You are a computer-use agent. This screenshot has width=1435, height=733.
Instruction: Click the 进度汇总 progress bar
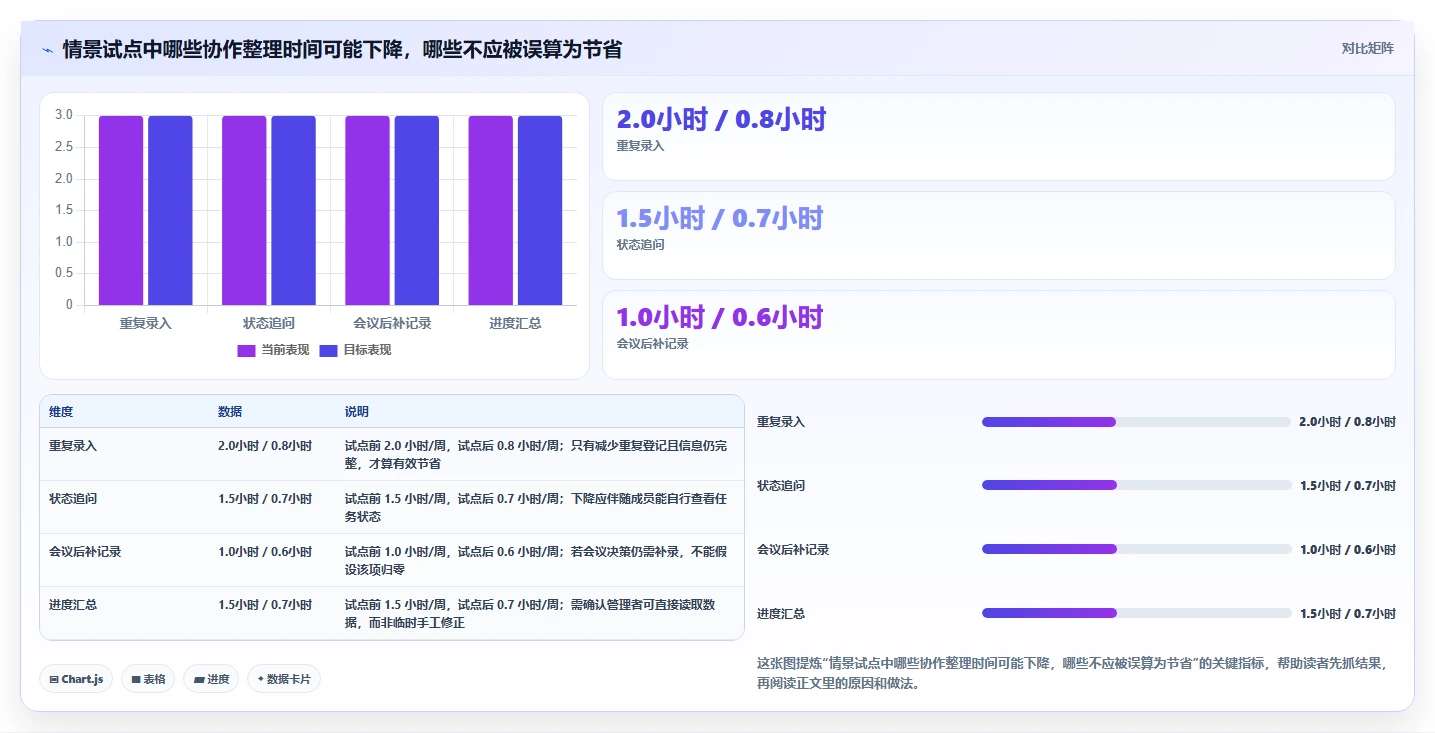(1136, 613)
